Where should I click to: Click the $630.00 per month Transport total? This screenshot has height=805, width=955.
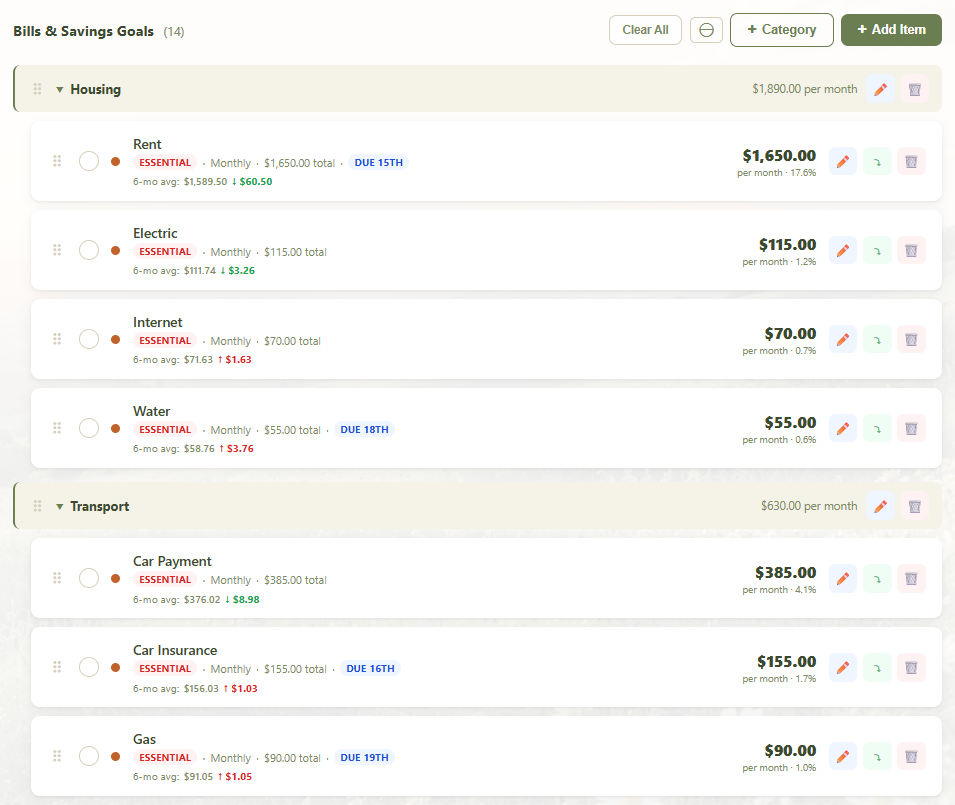coord(809,506)
